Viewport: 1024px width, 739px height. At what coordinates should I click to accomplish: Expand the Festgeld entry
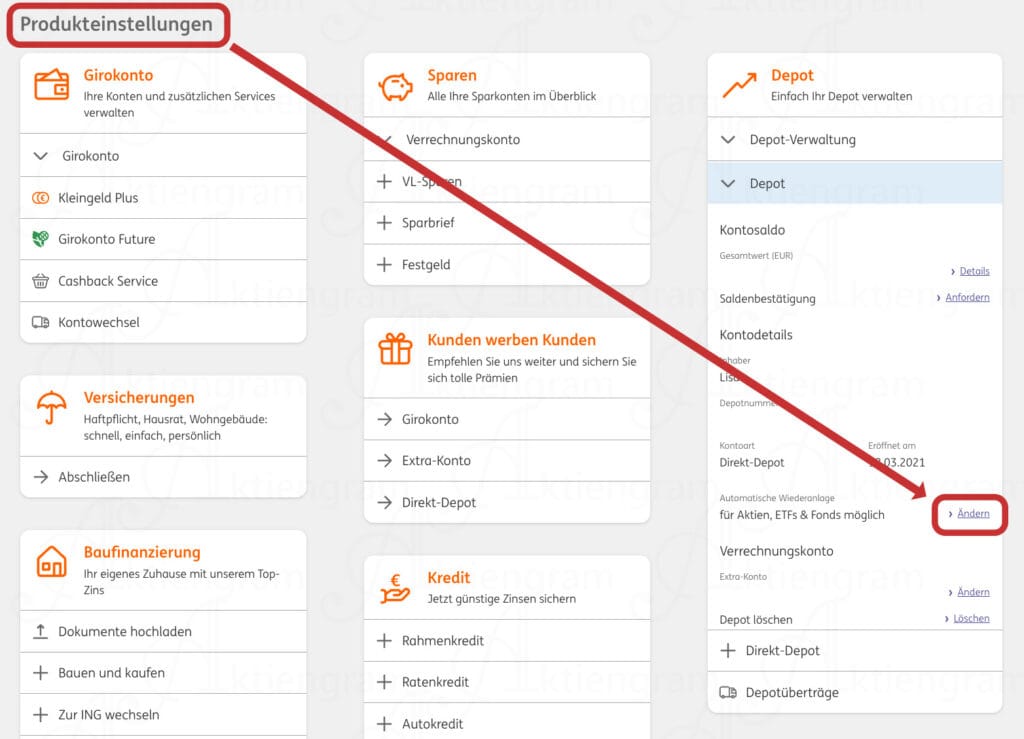507,265
